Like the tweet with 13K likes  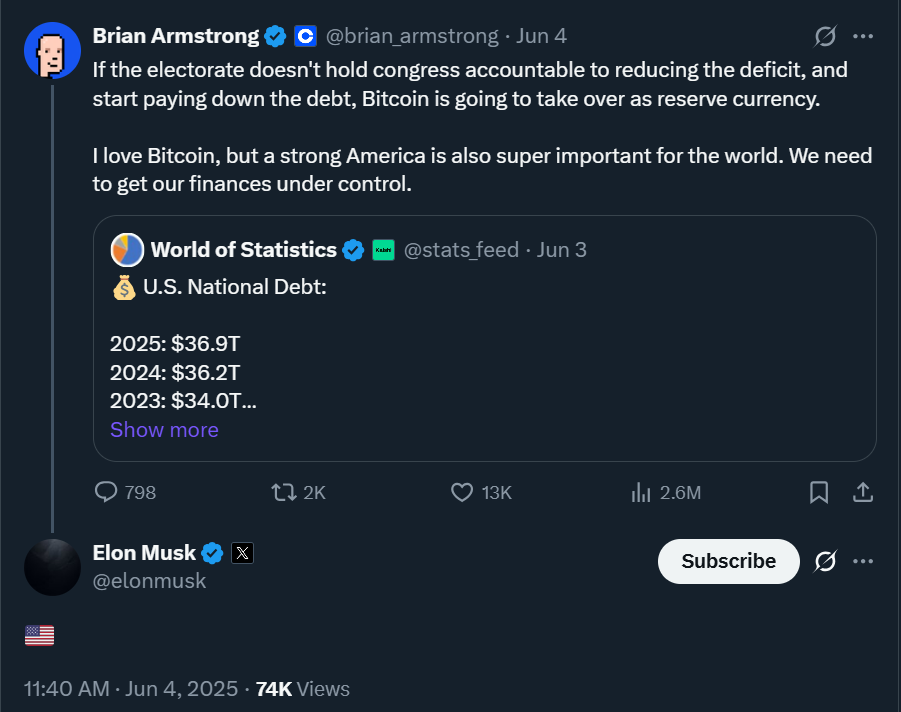click(x=462, y=492)
